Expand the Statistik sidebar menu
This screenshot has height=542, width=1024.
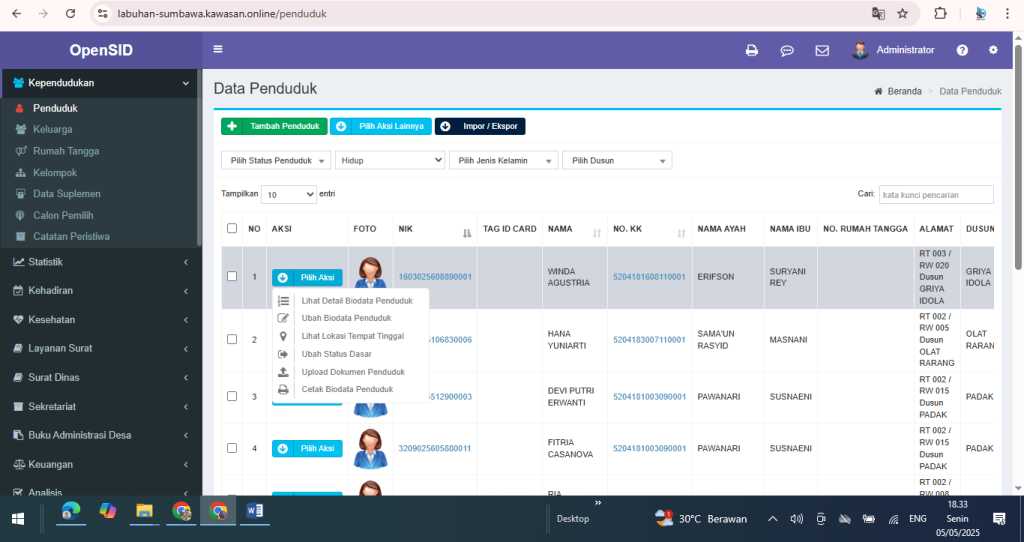(101, 262)
